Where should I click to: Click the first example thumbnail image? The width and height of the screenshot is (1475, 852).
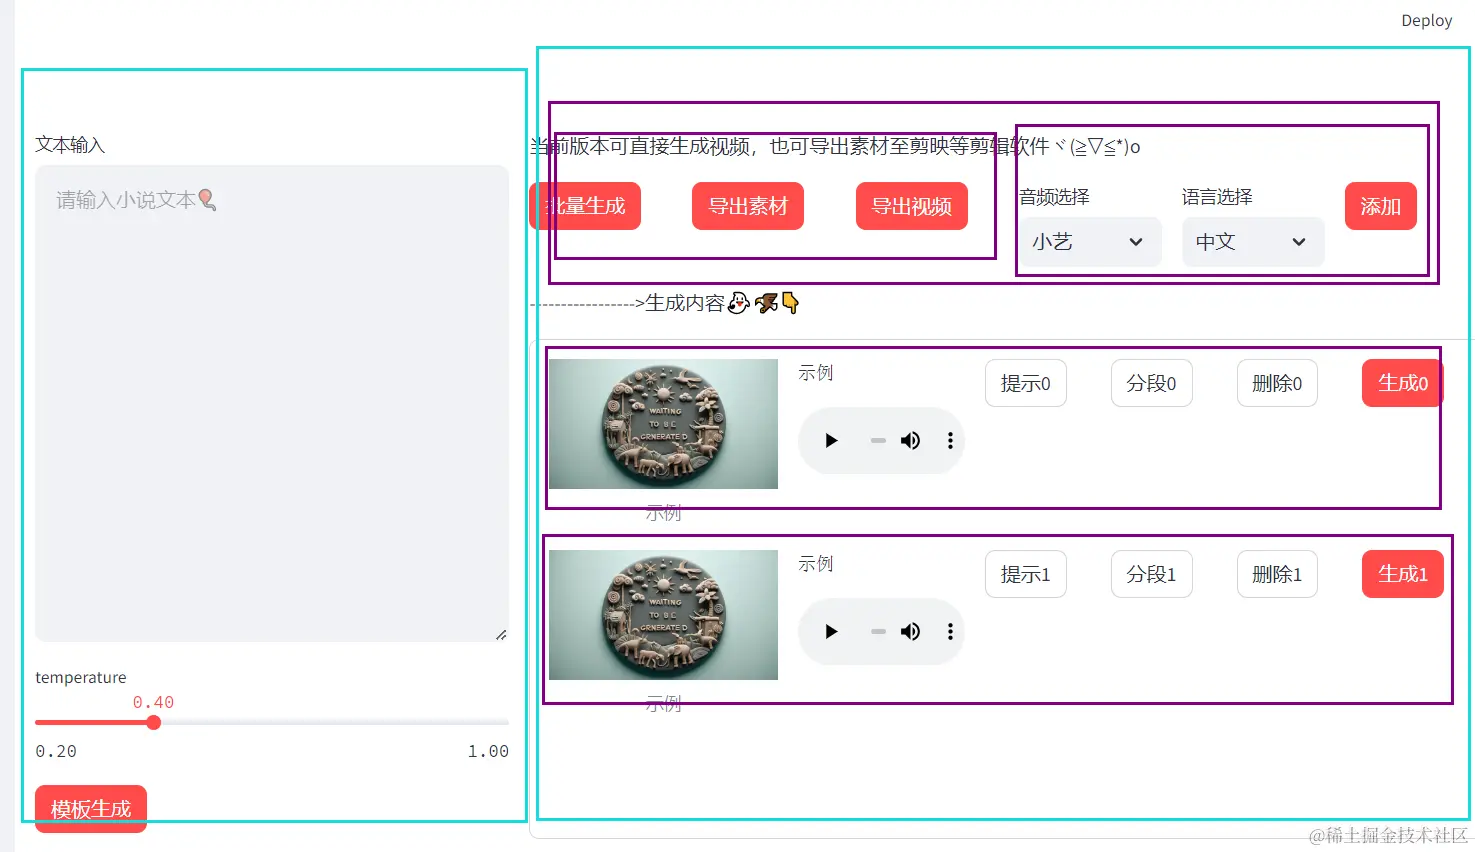tap(662, 423)
